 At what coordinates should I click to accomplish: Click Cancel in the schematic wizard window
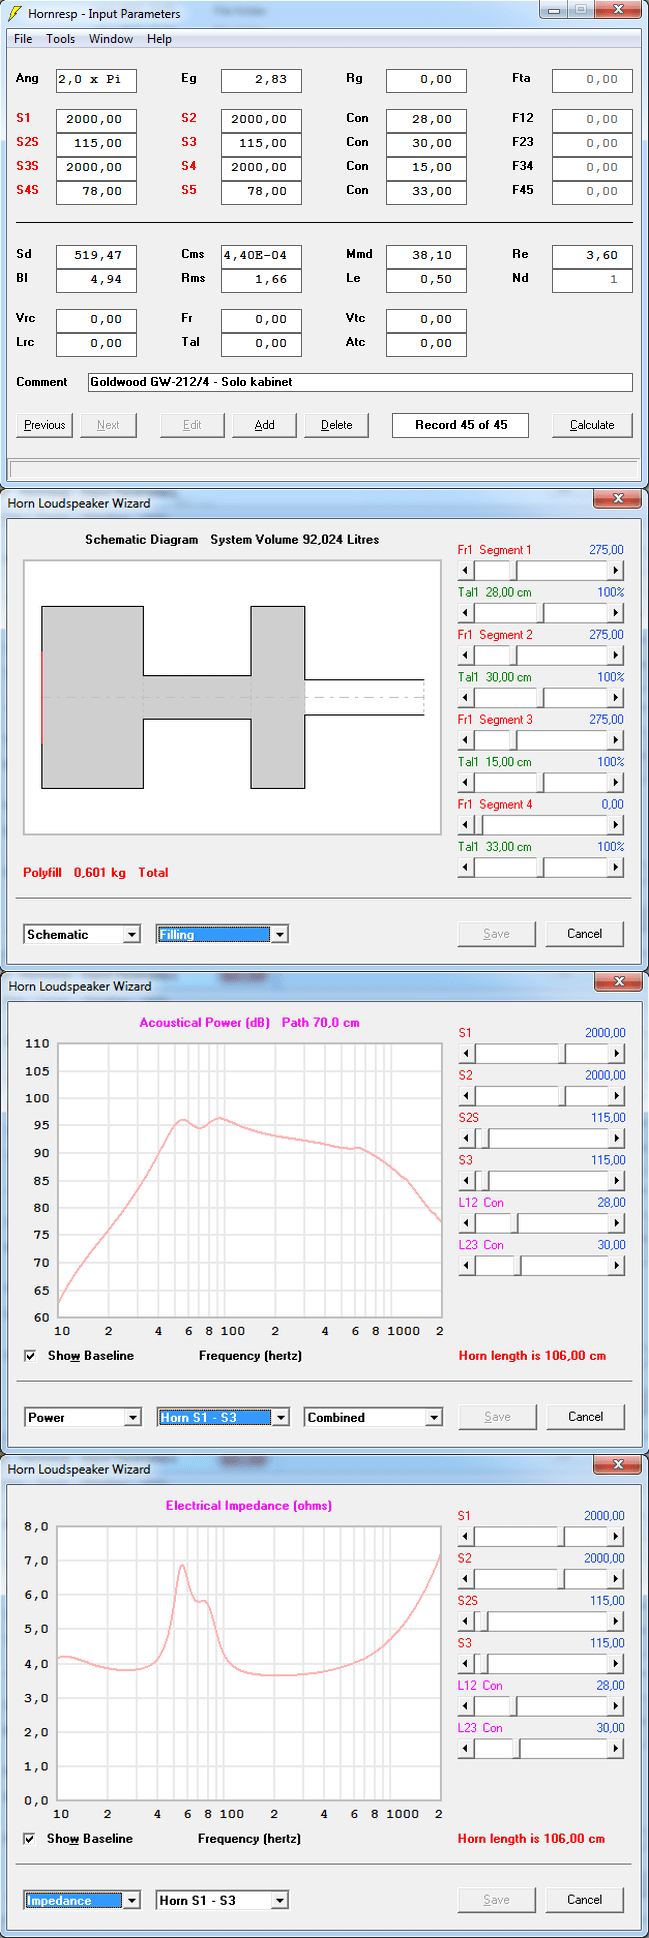(x=585, y=934)
